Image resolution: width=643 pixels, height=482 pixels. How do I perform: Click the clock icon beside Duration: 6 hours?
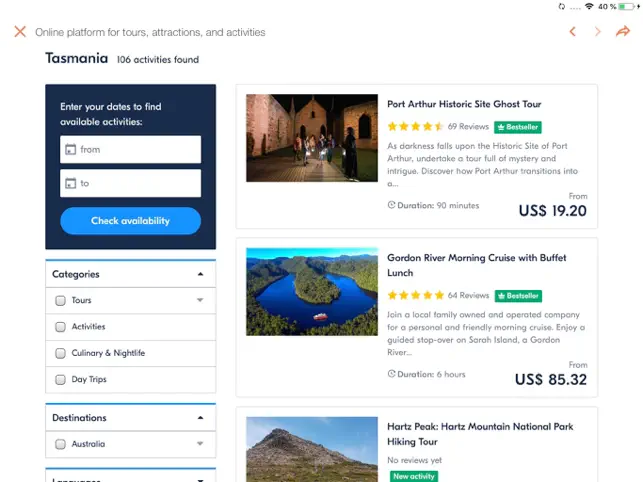point(391,374)
